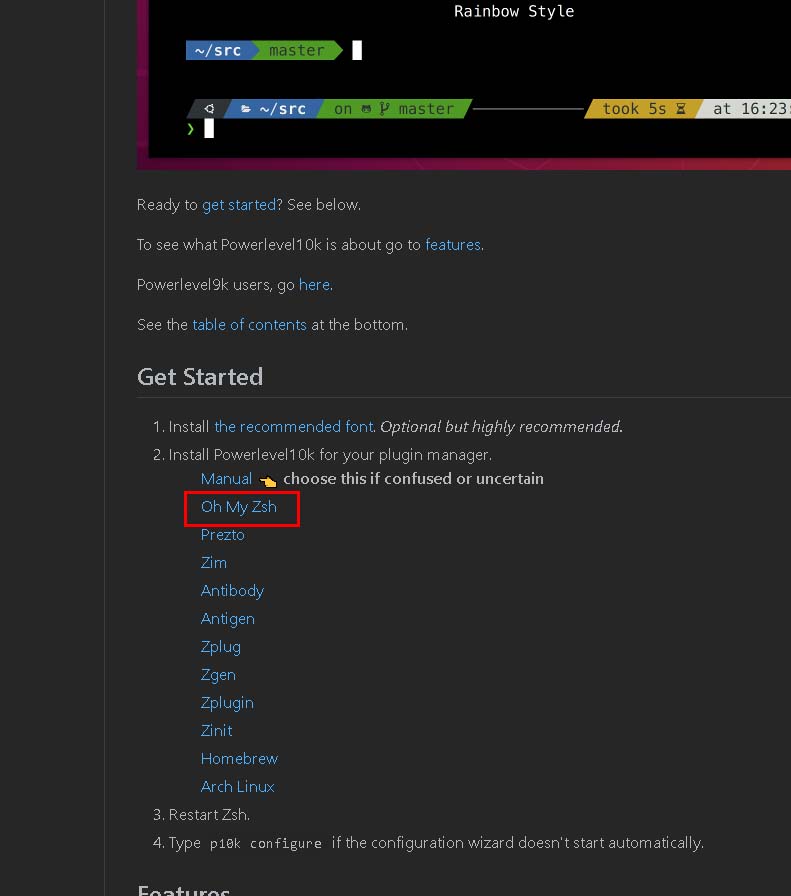Click the Rainbow Style terminal preview image
The height and width of the screenshot is (896, 791).
464,85
